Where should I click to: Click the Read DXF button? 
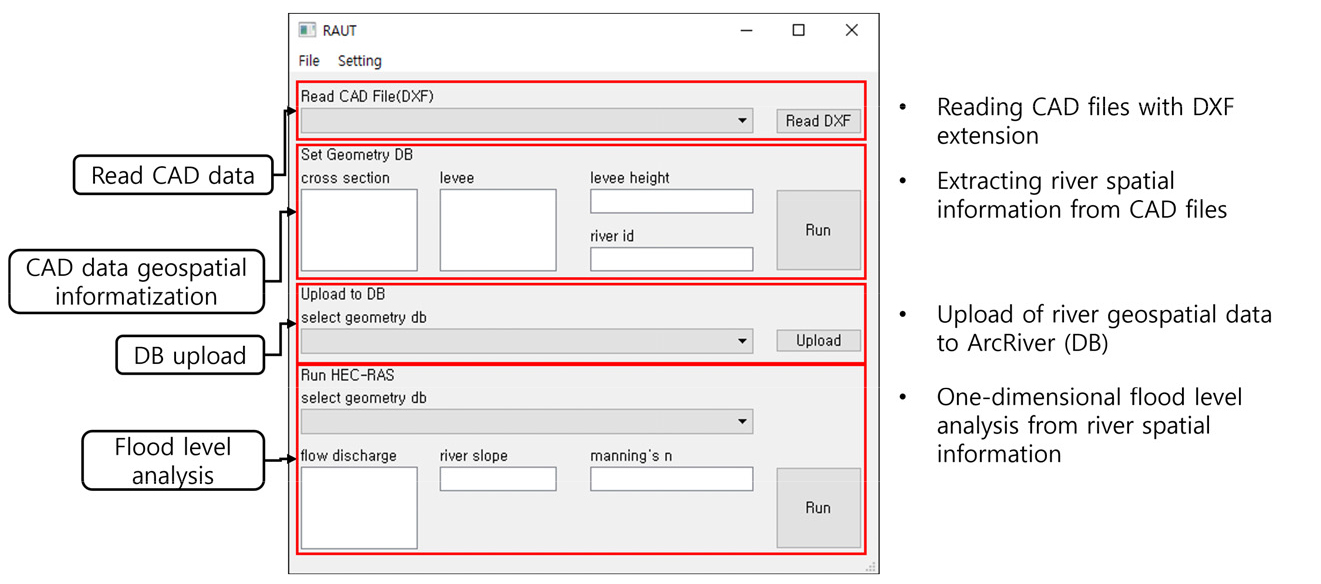point(818,121)
